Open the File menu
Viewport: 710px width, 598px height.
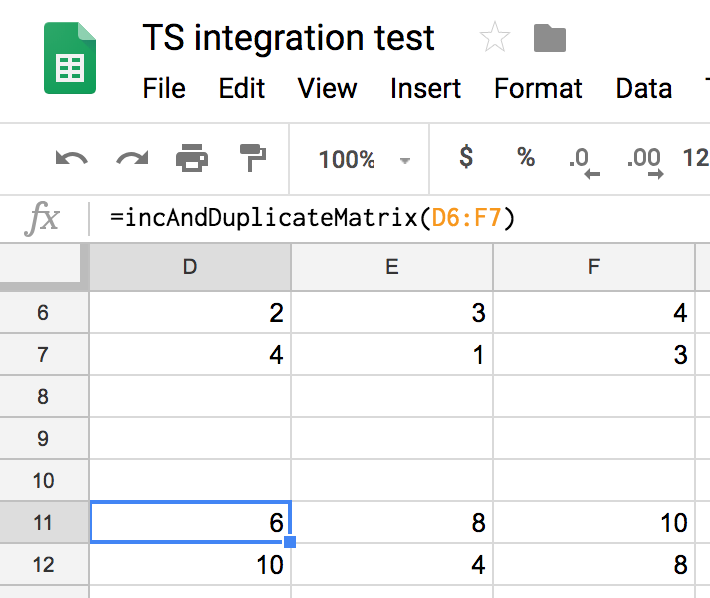(164, 88)
